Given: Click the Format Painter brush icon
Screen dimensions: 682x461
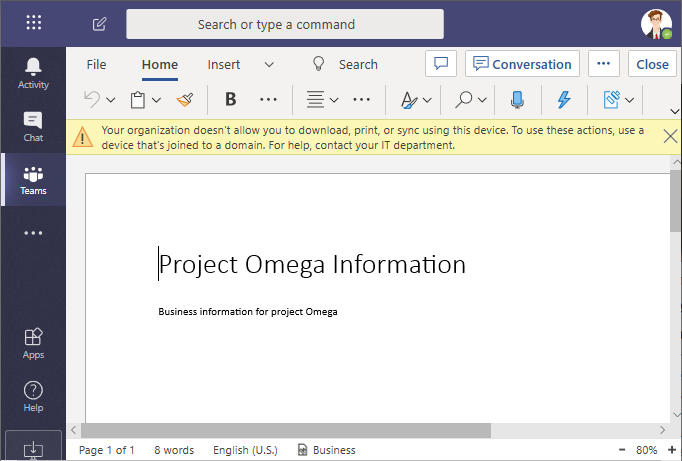Looking at the screenshot, I should tap(185, 99).
